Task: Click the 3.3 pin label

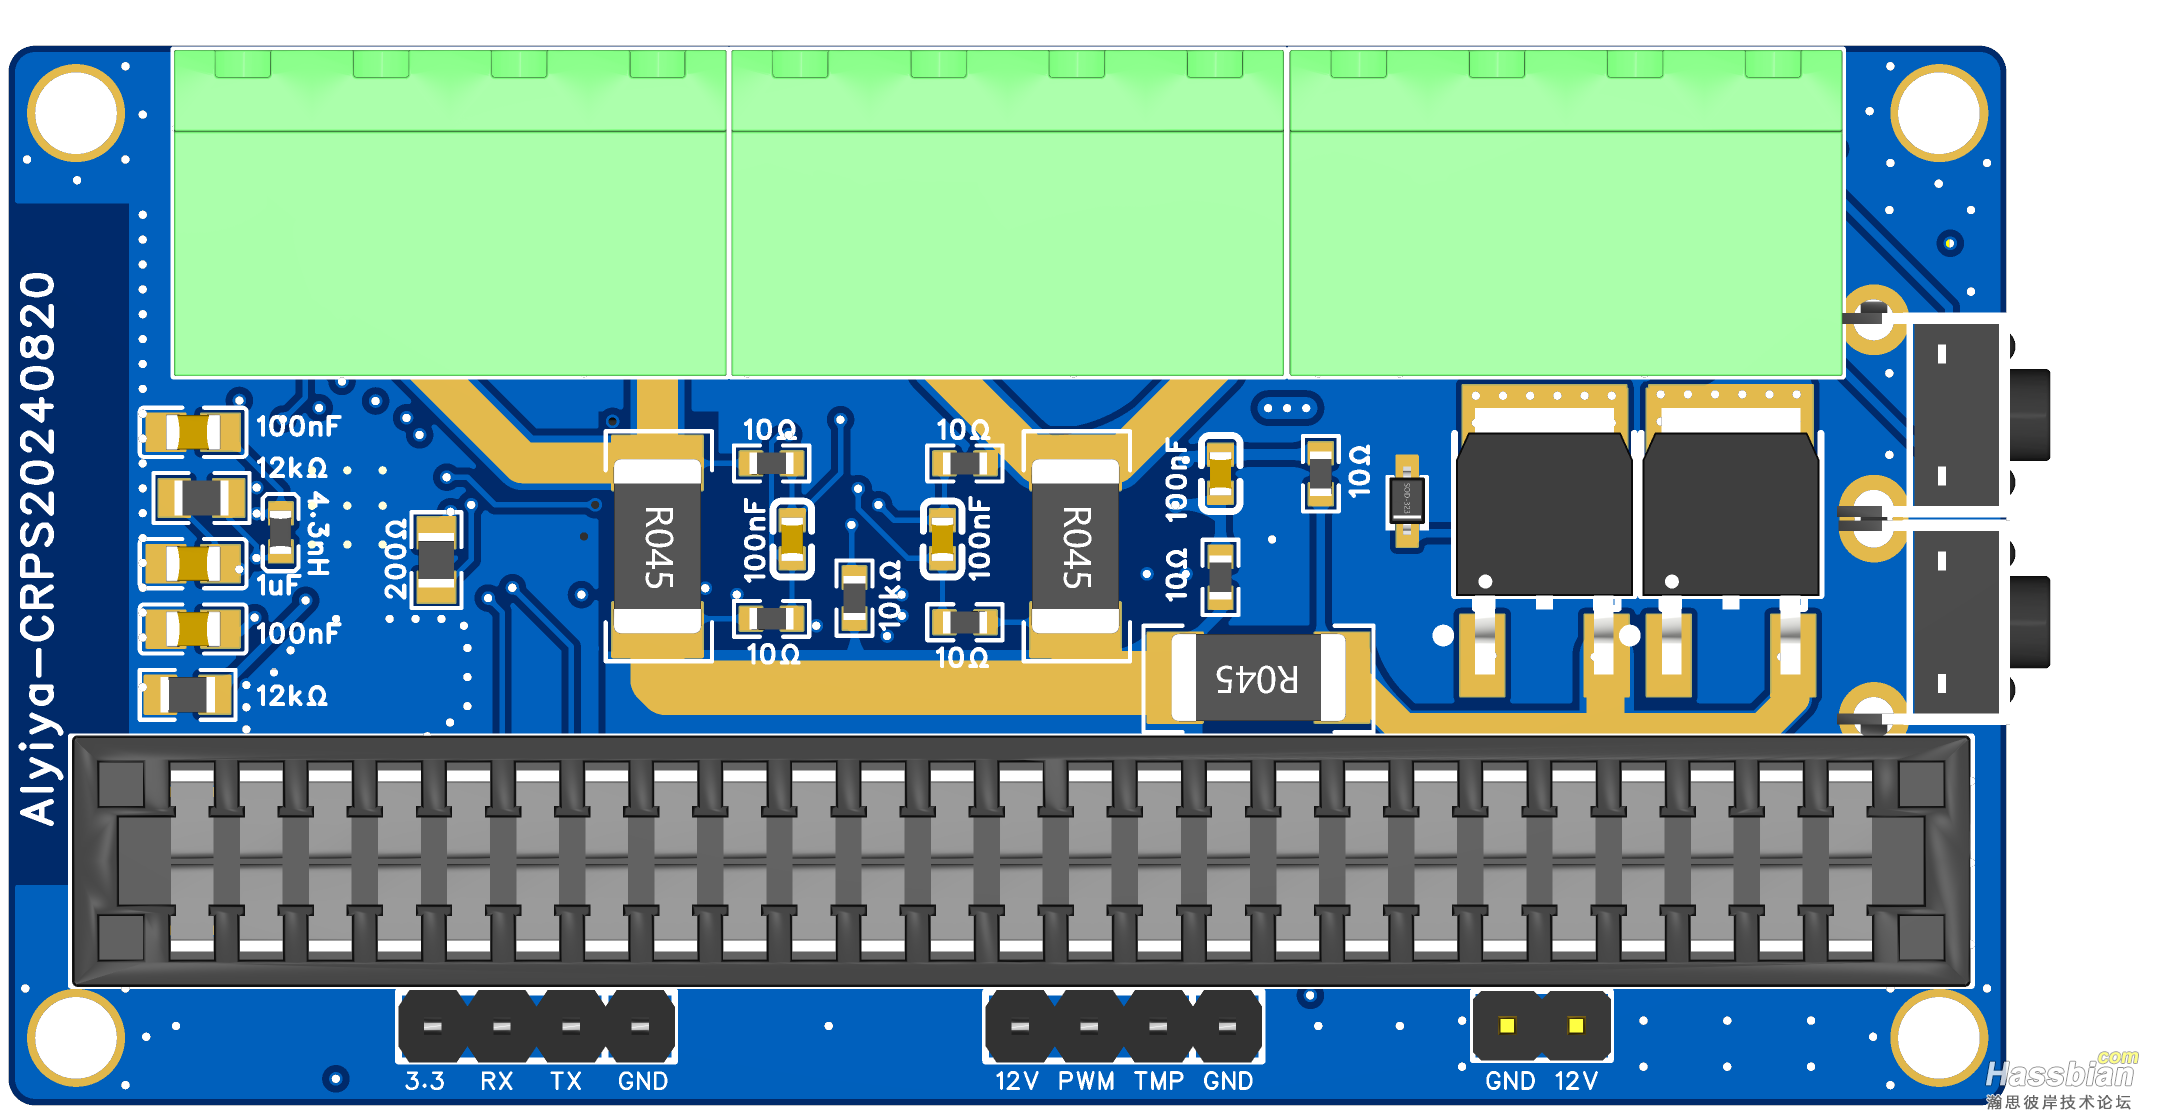Action: tap(425, 1081)
